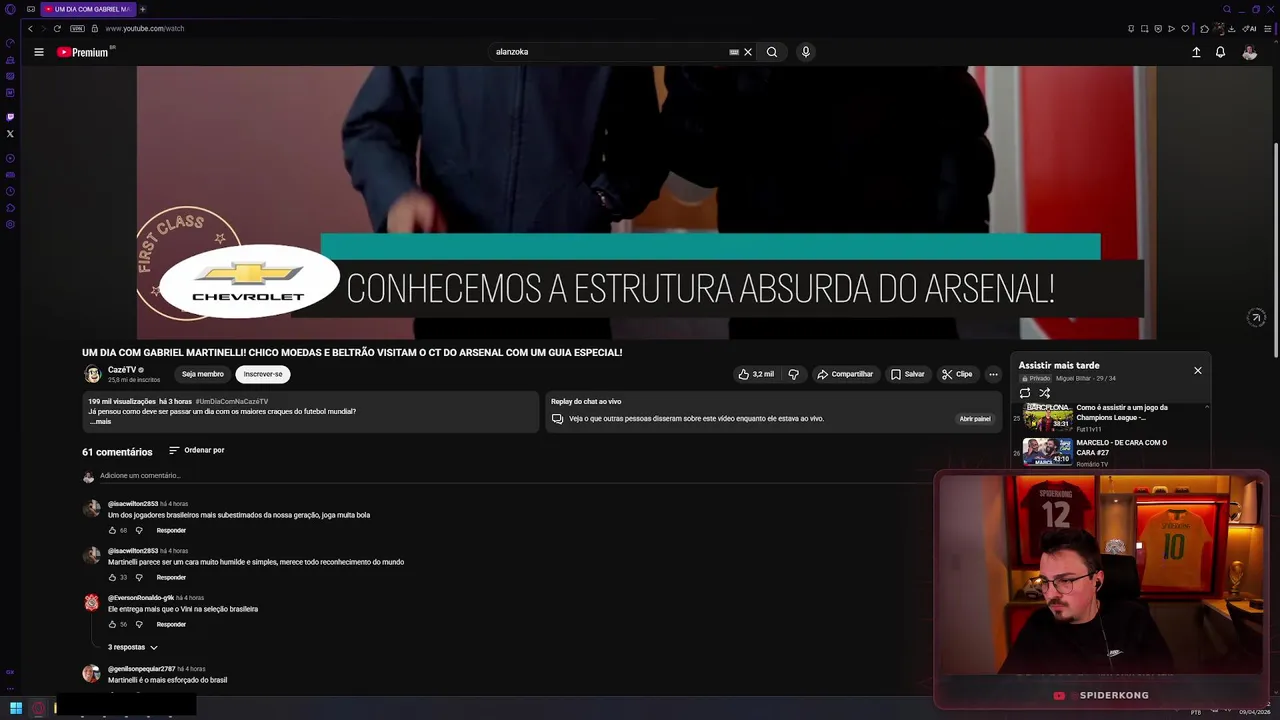Clear the alanzoka search text with X
Viewport: 1280px width, 720px height.
(748, 52)
